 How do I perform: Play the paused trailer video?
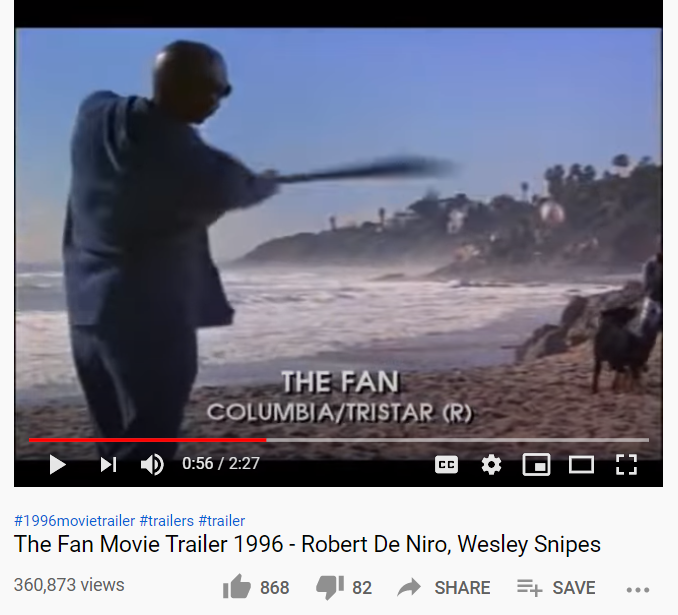(57, 465)
